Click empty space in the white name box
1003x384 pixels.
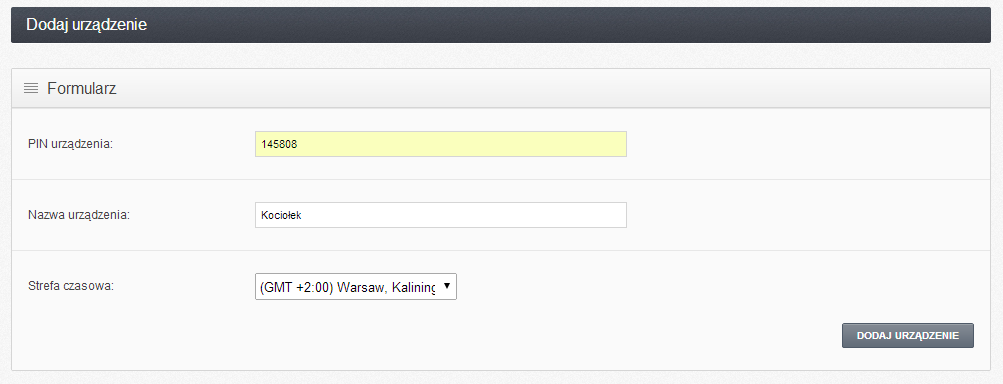pyautogui.click(x=467, y=215)
